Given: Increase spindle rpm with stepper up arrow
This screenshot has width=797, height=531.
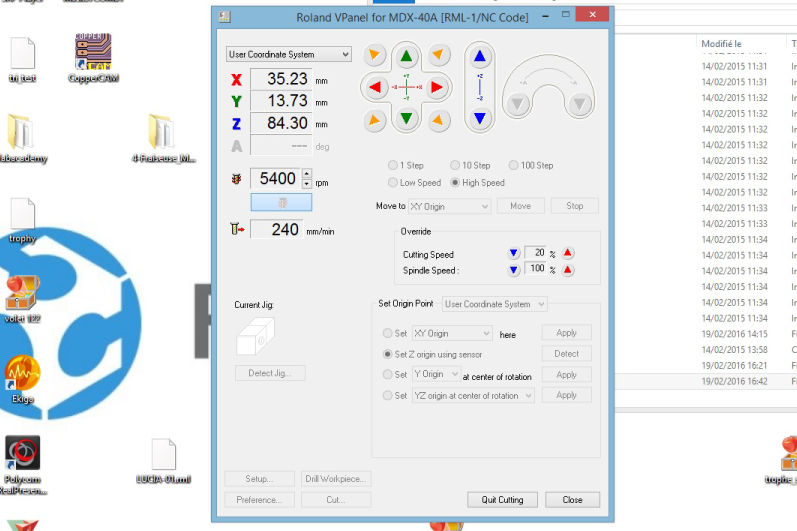Looking at the screenshot, I should click(307, 173).
